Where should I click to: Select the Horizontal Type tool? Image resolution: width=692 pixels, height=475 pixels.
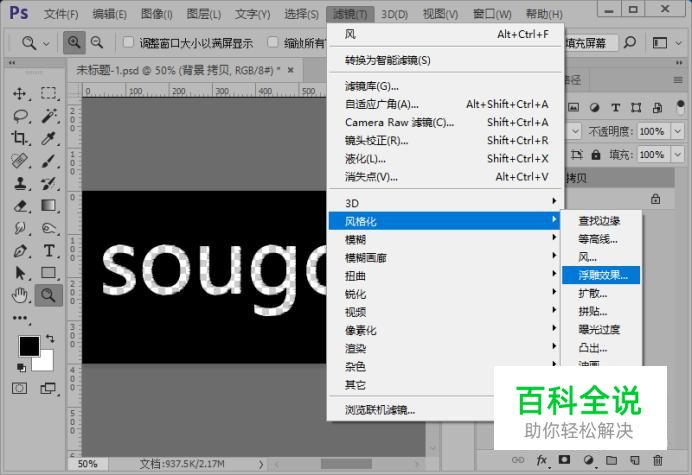coord(49,251)
